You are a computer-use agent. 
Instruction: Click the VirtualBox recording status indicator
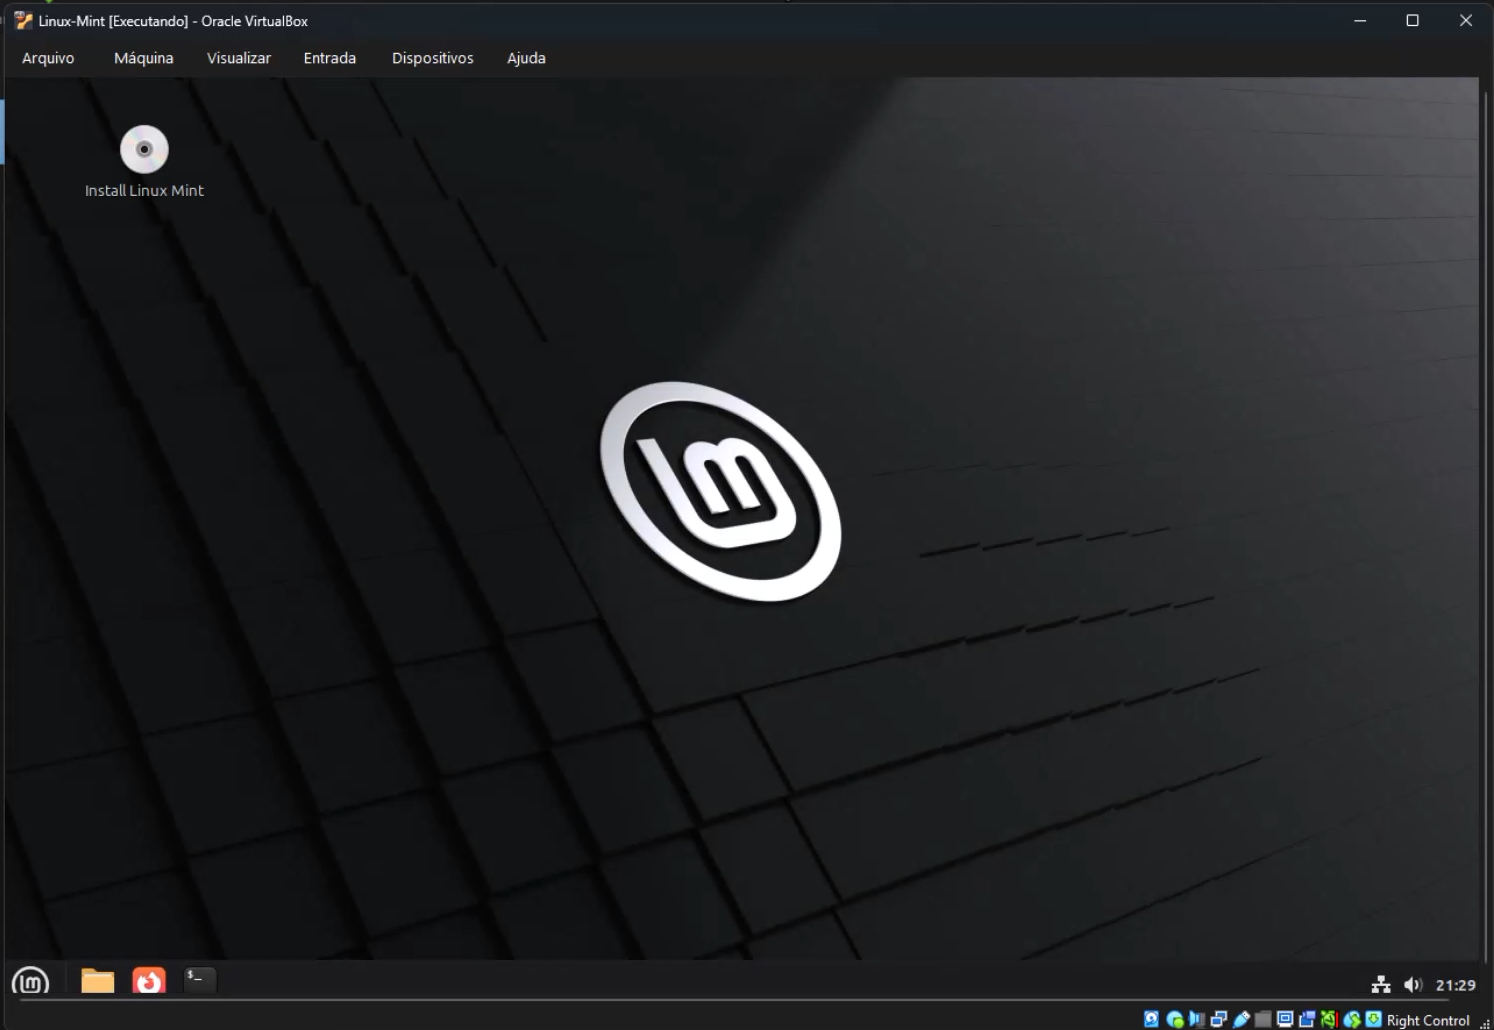coord(1306,1020)
